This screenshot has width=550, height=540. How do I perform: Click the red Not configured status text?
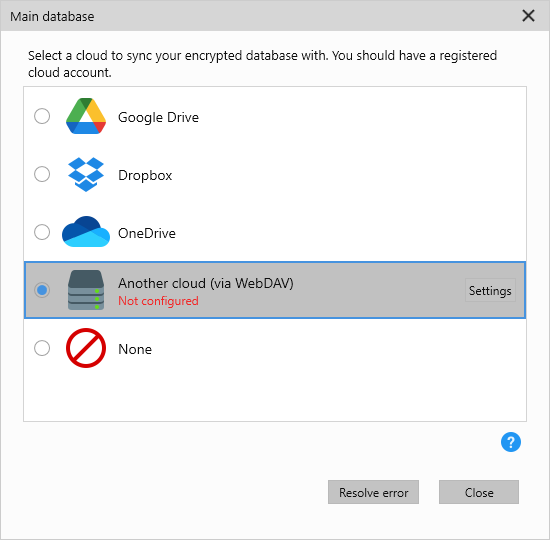point(158,301)
